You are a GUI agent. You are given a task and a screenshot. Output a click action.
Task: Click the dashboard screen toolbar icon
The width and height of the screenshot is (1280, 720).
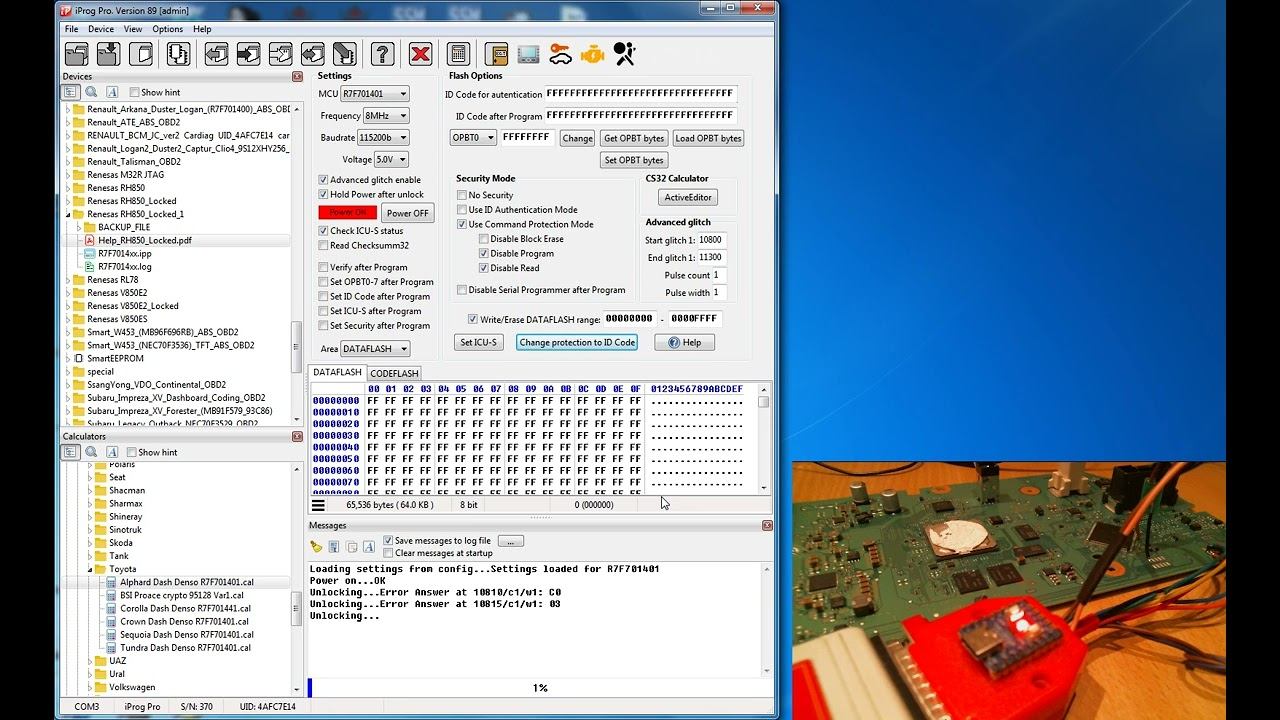528,54
